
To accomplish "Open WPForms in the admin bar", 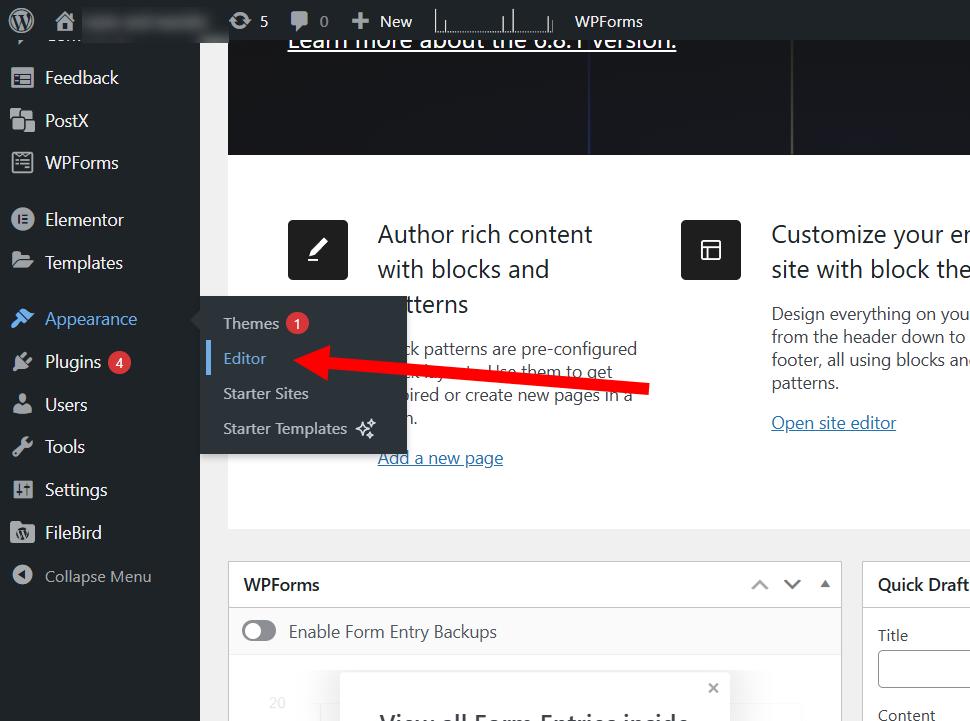I will pos(609,22).
